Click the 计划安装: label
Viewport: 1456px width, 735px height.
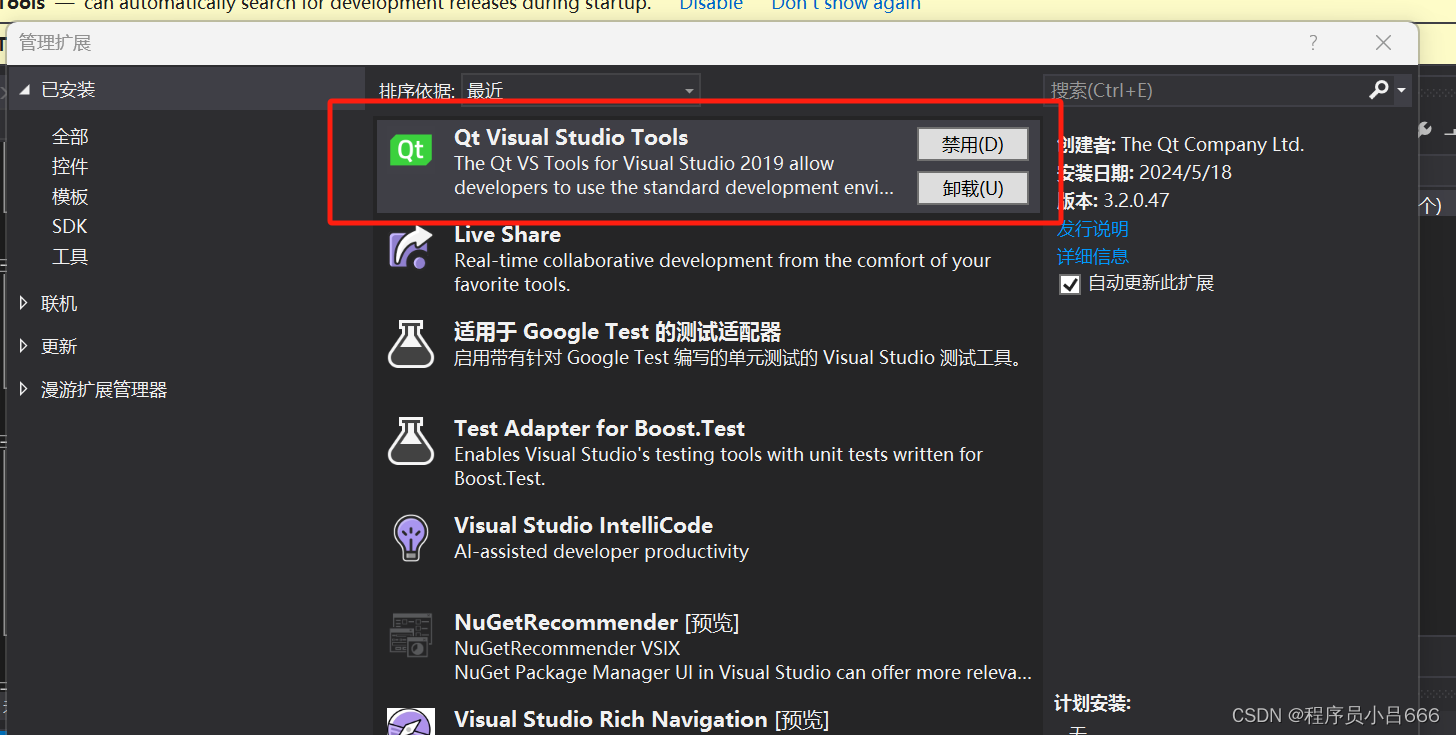coord(1092,704)
